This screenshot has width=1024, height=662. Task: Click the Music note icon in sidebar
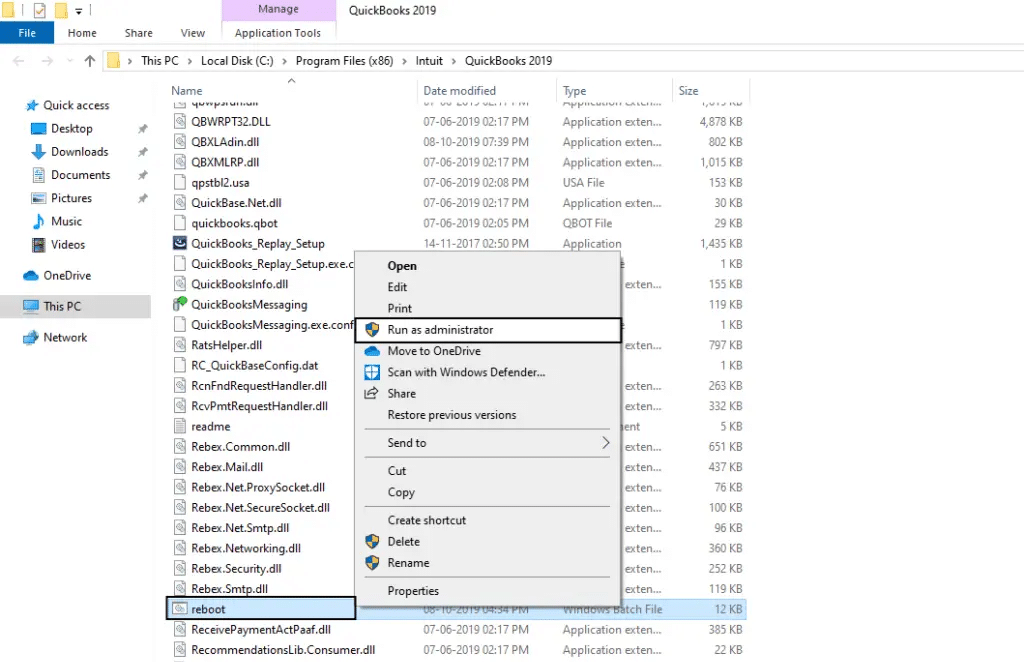pos(39,221)
